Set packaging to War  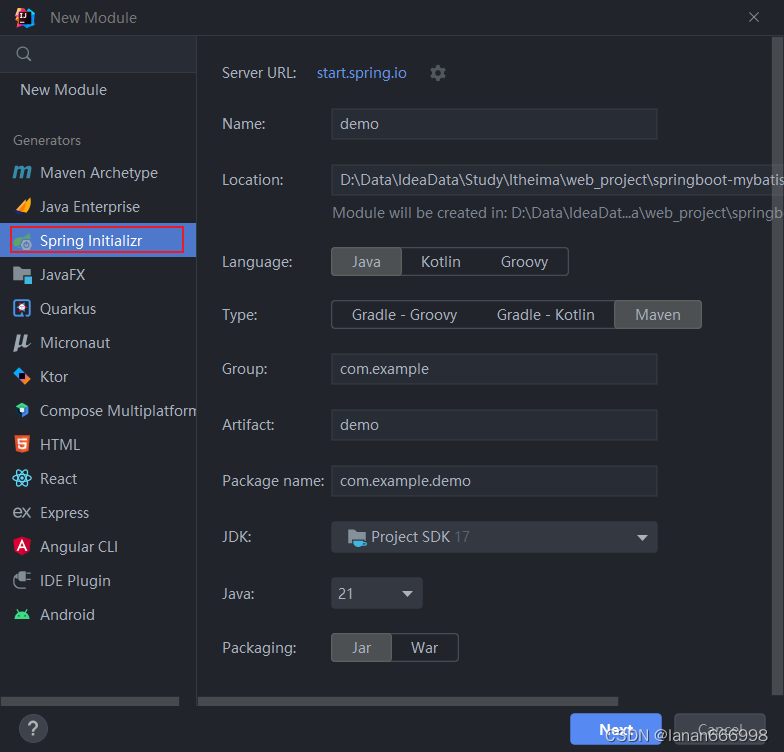click(424, 648)
